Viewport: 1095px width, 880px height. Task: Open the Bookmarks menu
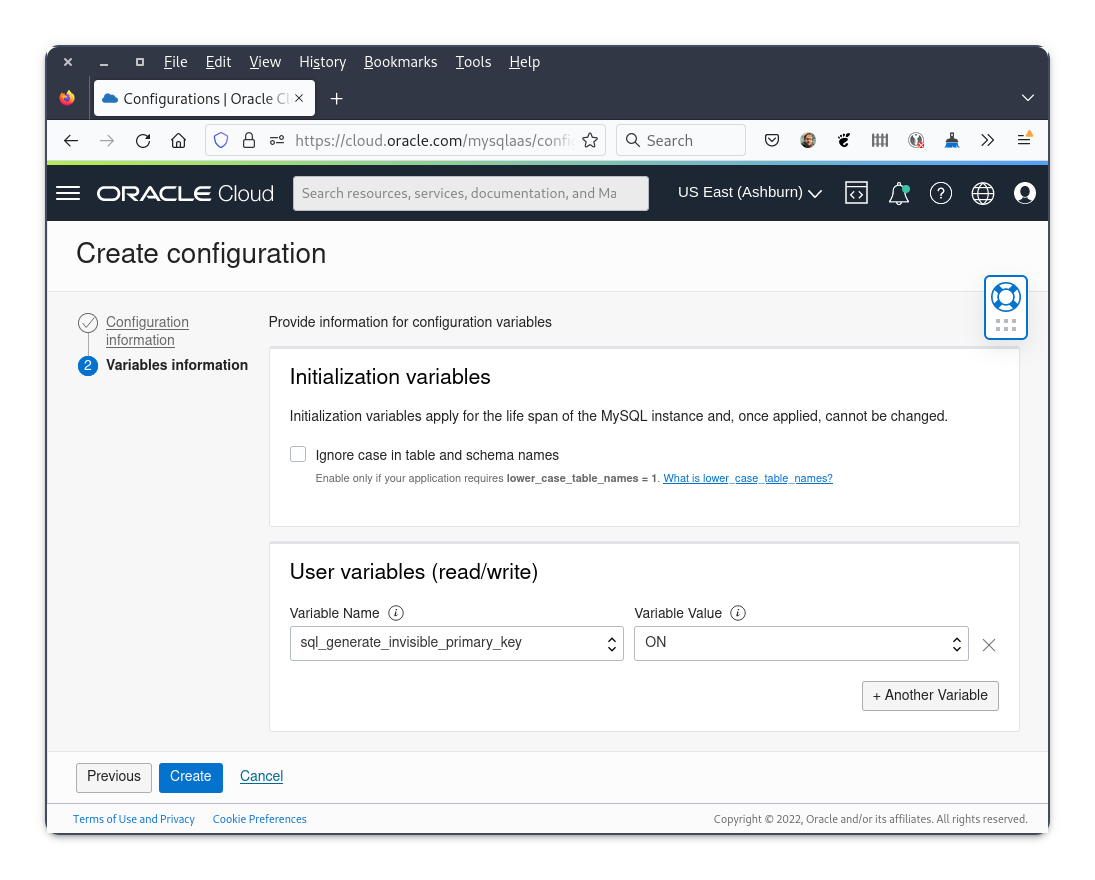pos(400,62)
